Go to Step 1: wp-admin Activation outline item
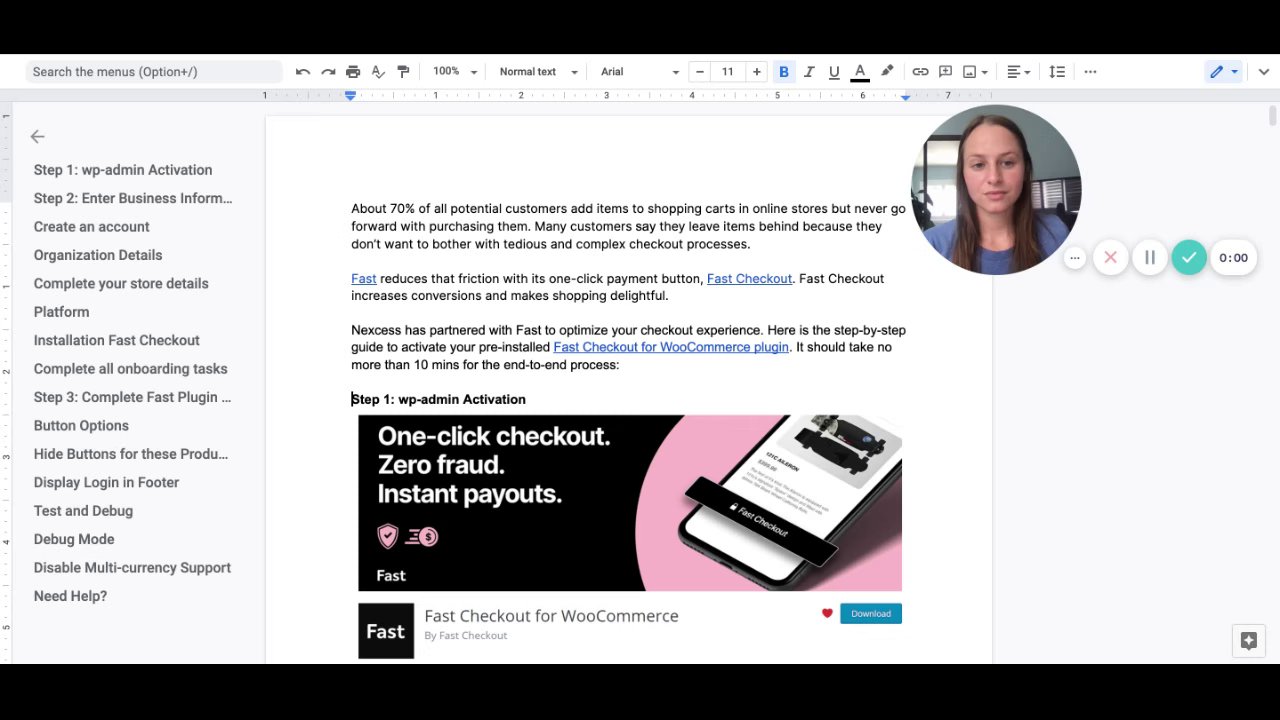The height and width of the screenshot is (720, 1280). coord(123,170)
